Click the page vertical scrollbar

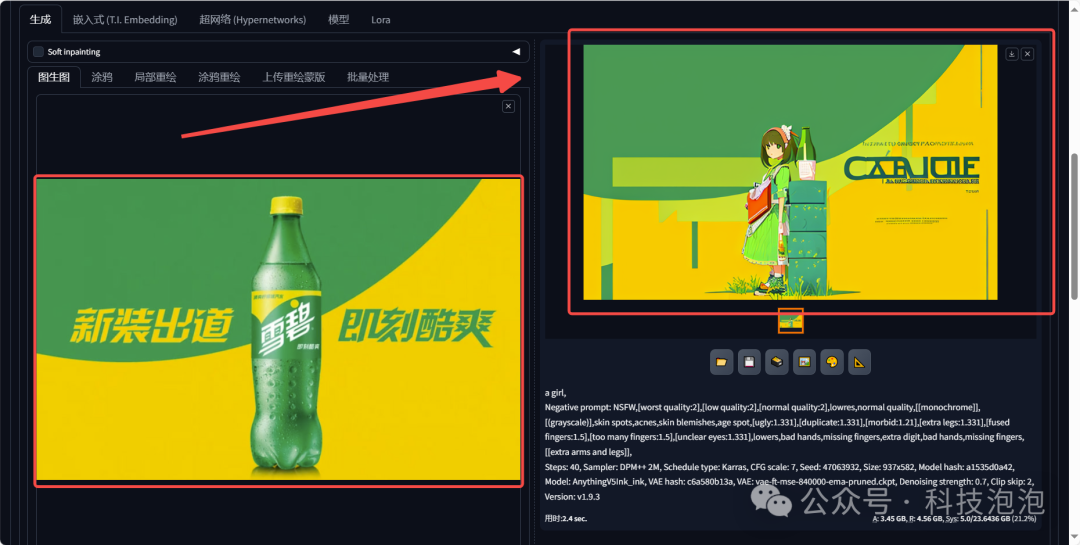tap(1074, 226)
